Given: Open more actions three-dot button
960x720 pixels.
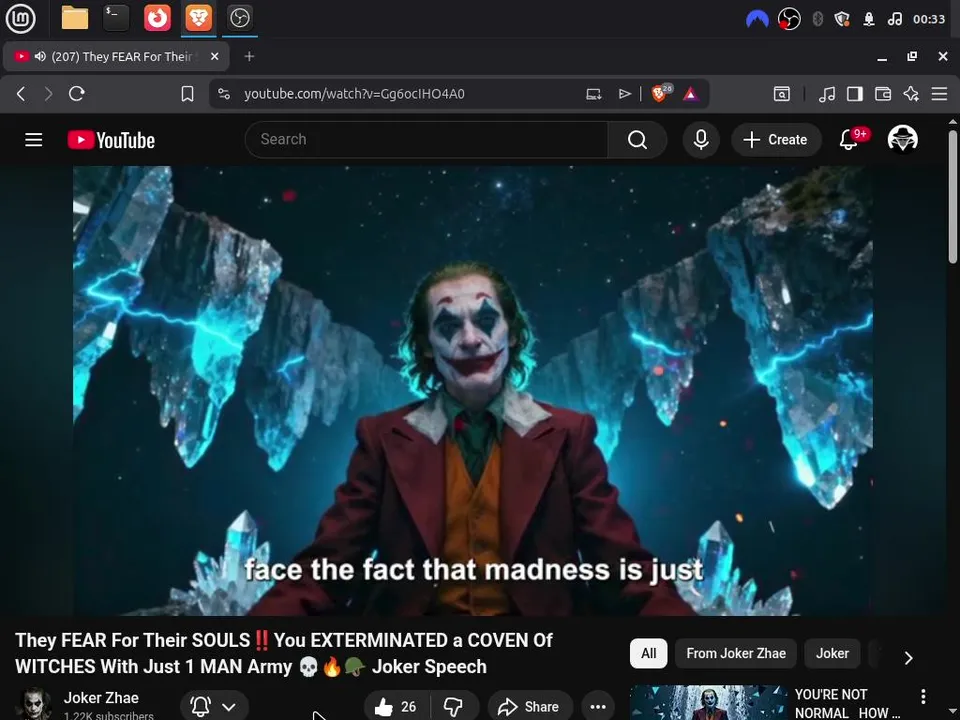Looking at the screenshot, I should pyautogui.click(x=598, y=707).
